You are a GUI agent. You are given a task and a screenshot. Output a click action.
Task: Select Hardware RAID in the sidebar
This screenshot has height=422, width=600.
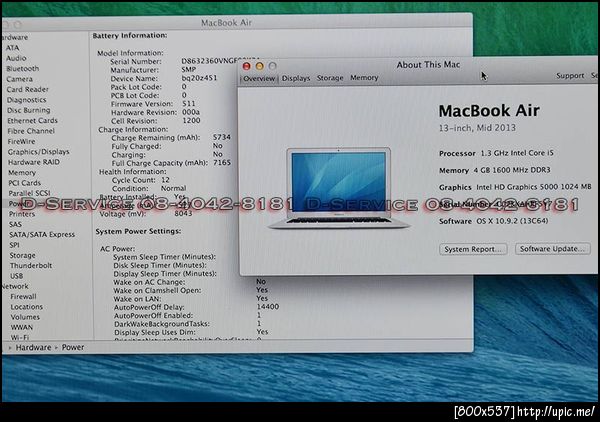point(34,162)
